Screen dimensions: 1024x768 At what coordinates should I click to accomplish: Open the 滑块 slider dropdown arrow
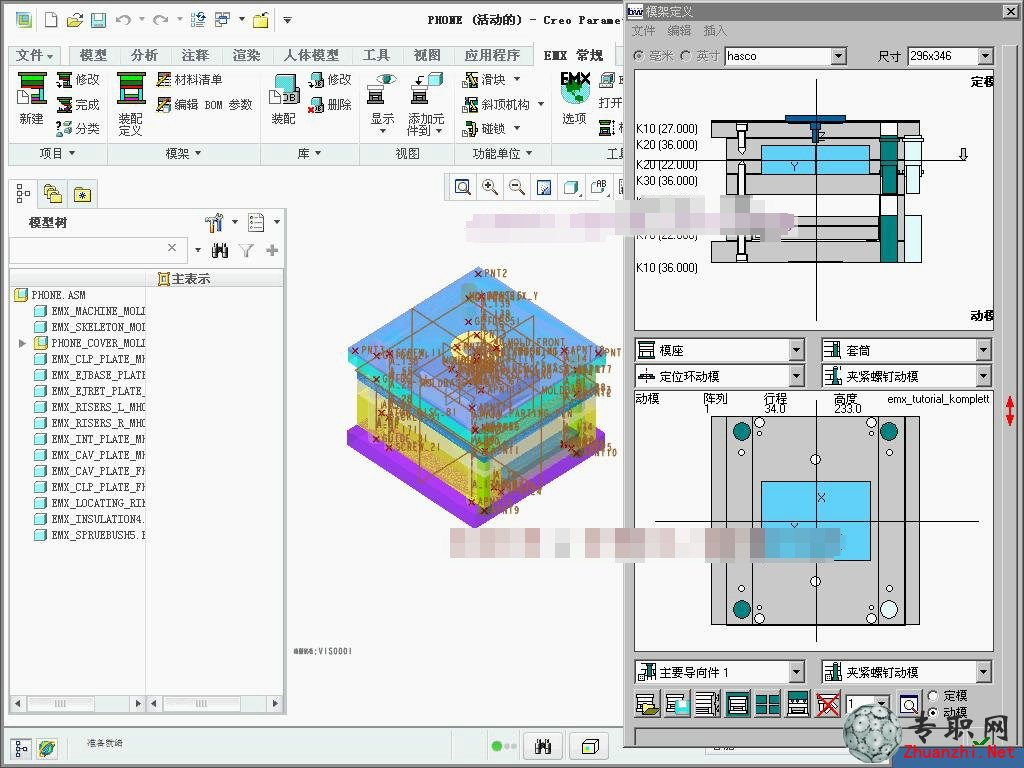coord(517,80)
